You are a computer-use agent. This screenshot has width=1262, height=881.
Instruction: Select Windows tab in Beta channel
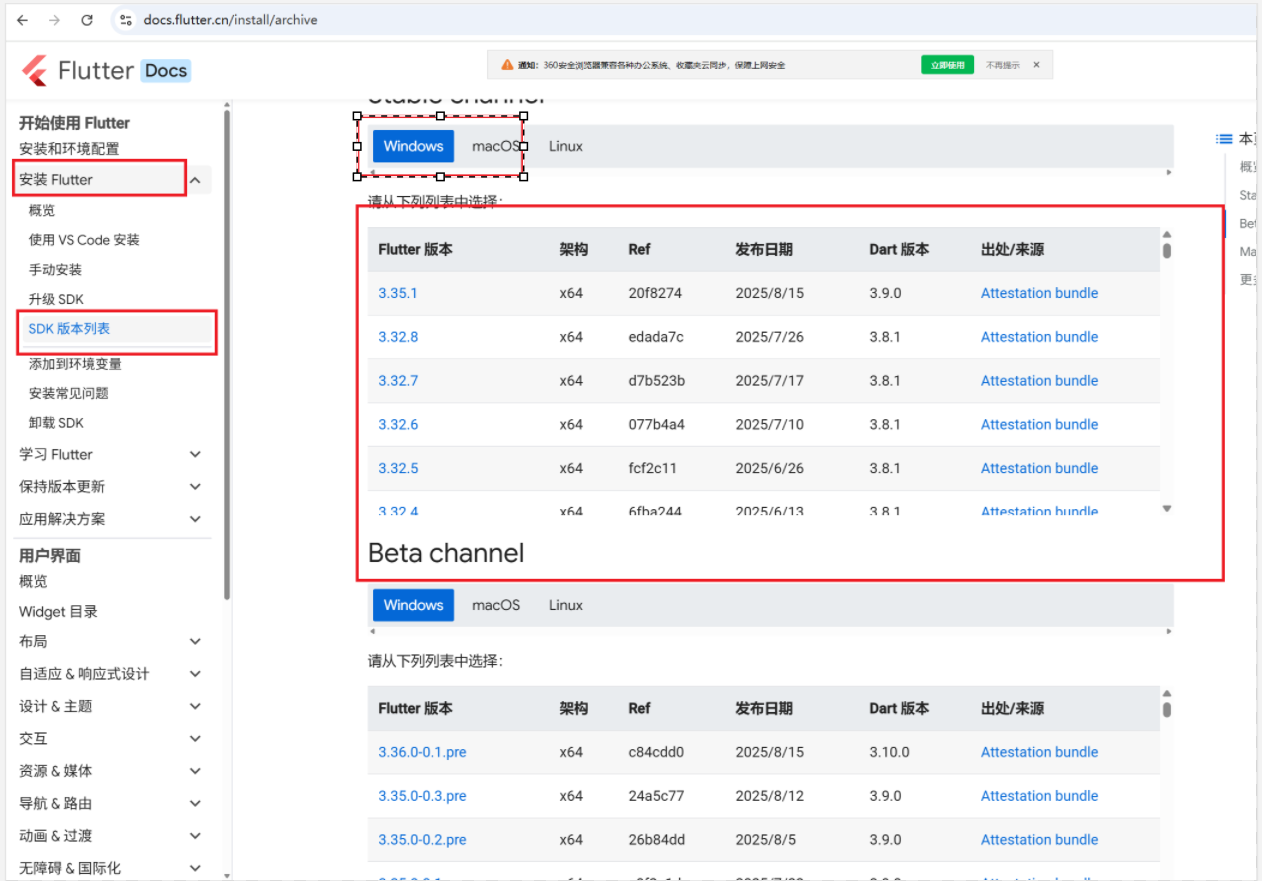[x=413, y=605]
